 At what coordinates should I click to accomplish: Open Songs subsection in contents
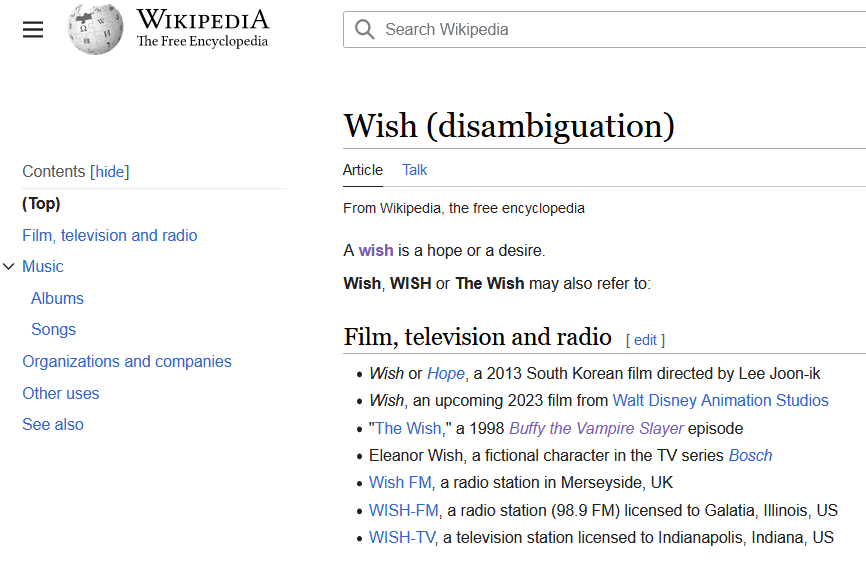pyautogui.click(x=54, y=330)
